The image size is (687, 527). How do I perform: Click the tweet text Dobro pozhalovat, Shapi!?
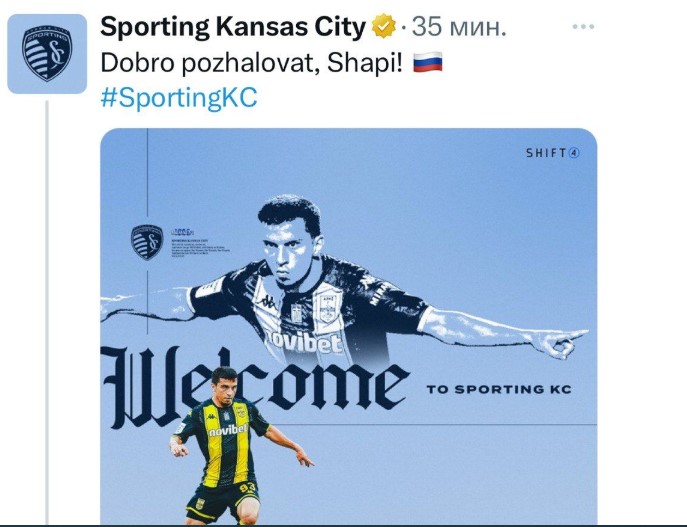(x=251, y=63)
